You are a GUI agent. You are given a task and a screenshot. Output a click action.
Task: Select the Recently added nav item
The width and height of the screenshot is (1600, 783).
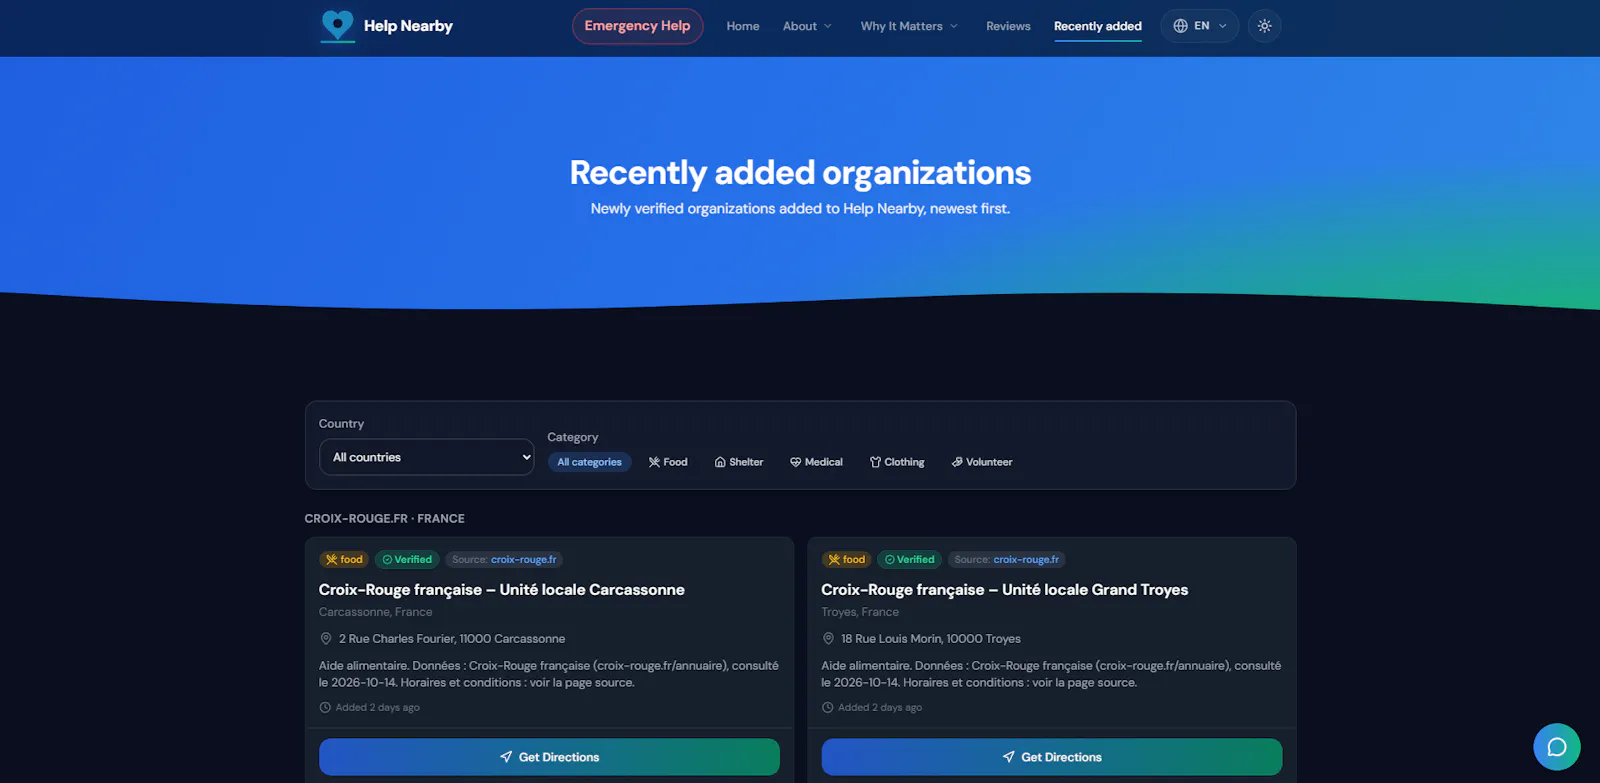pyautogui.click(x=1098, y=26)
